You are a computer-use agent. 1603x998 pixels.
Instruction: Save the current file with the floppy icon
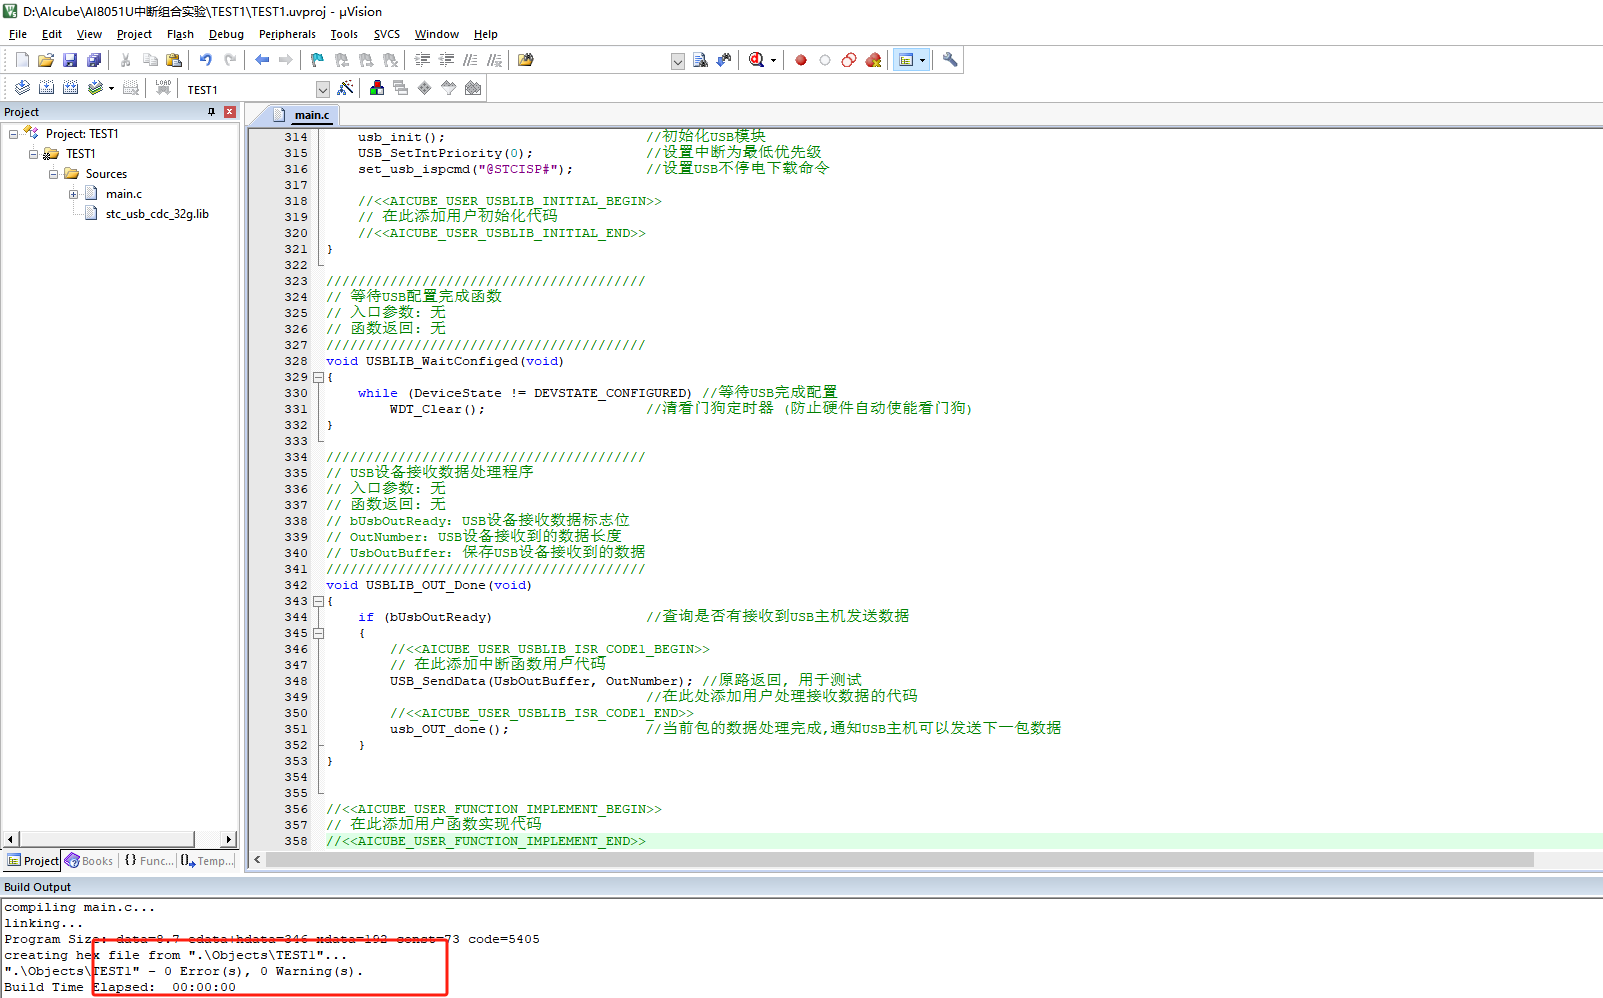point(70,60)
